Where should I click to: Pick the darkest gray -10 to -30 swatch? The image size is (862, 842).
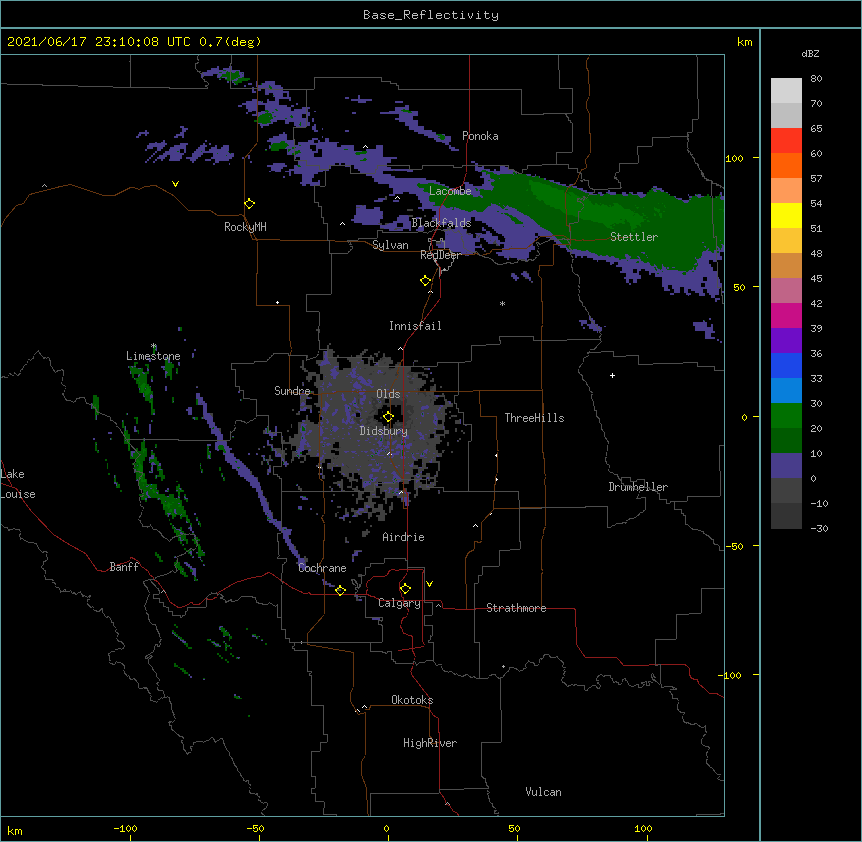click(x=786, y=516)
